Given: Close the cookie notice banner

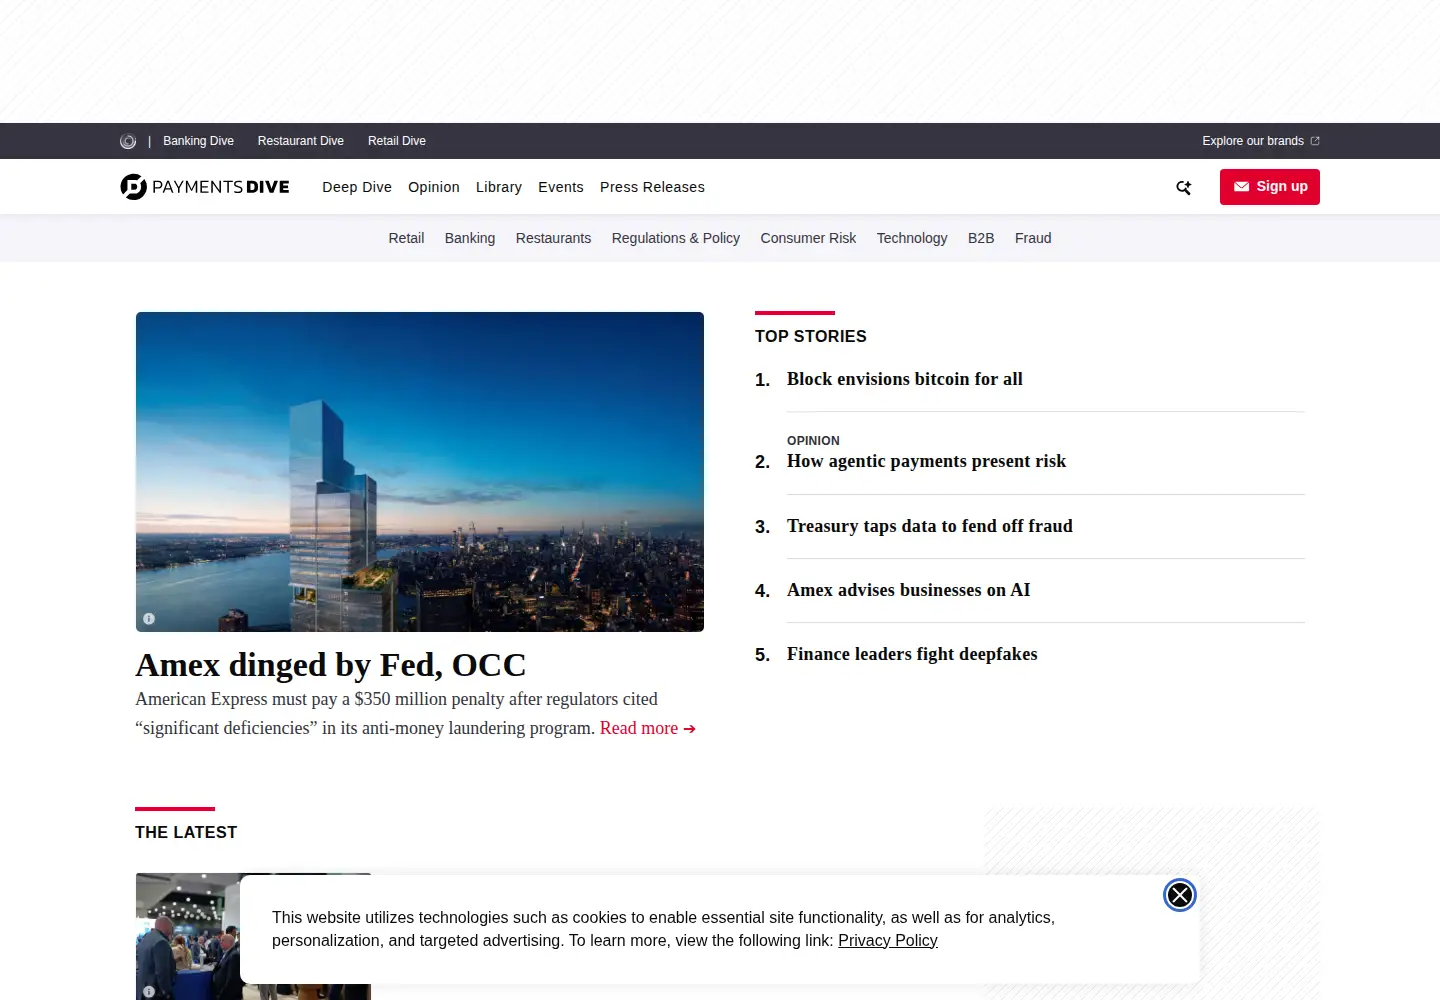Looking at the screenshot, I should tap(1180, 895).
